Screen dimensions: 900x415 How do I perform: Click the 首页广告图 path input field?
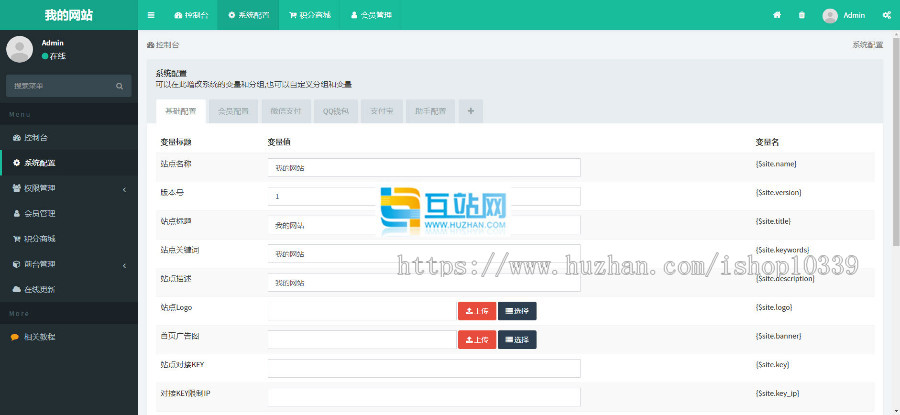tap(362, 340)
